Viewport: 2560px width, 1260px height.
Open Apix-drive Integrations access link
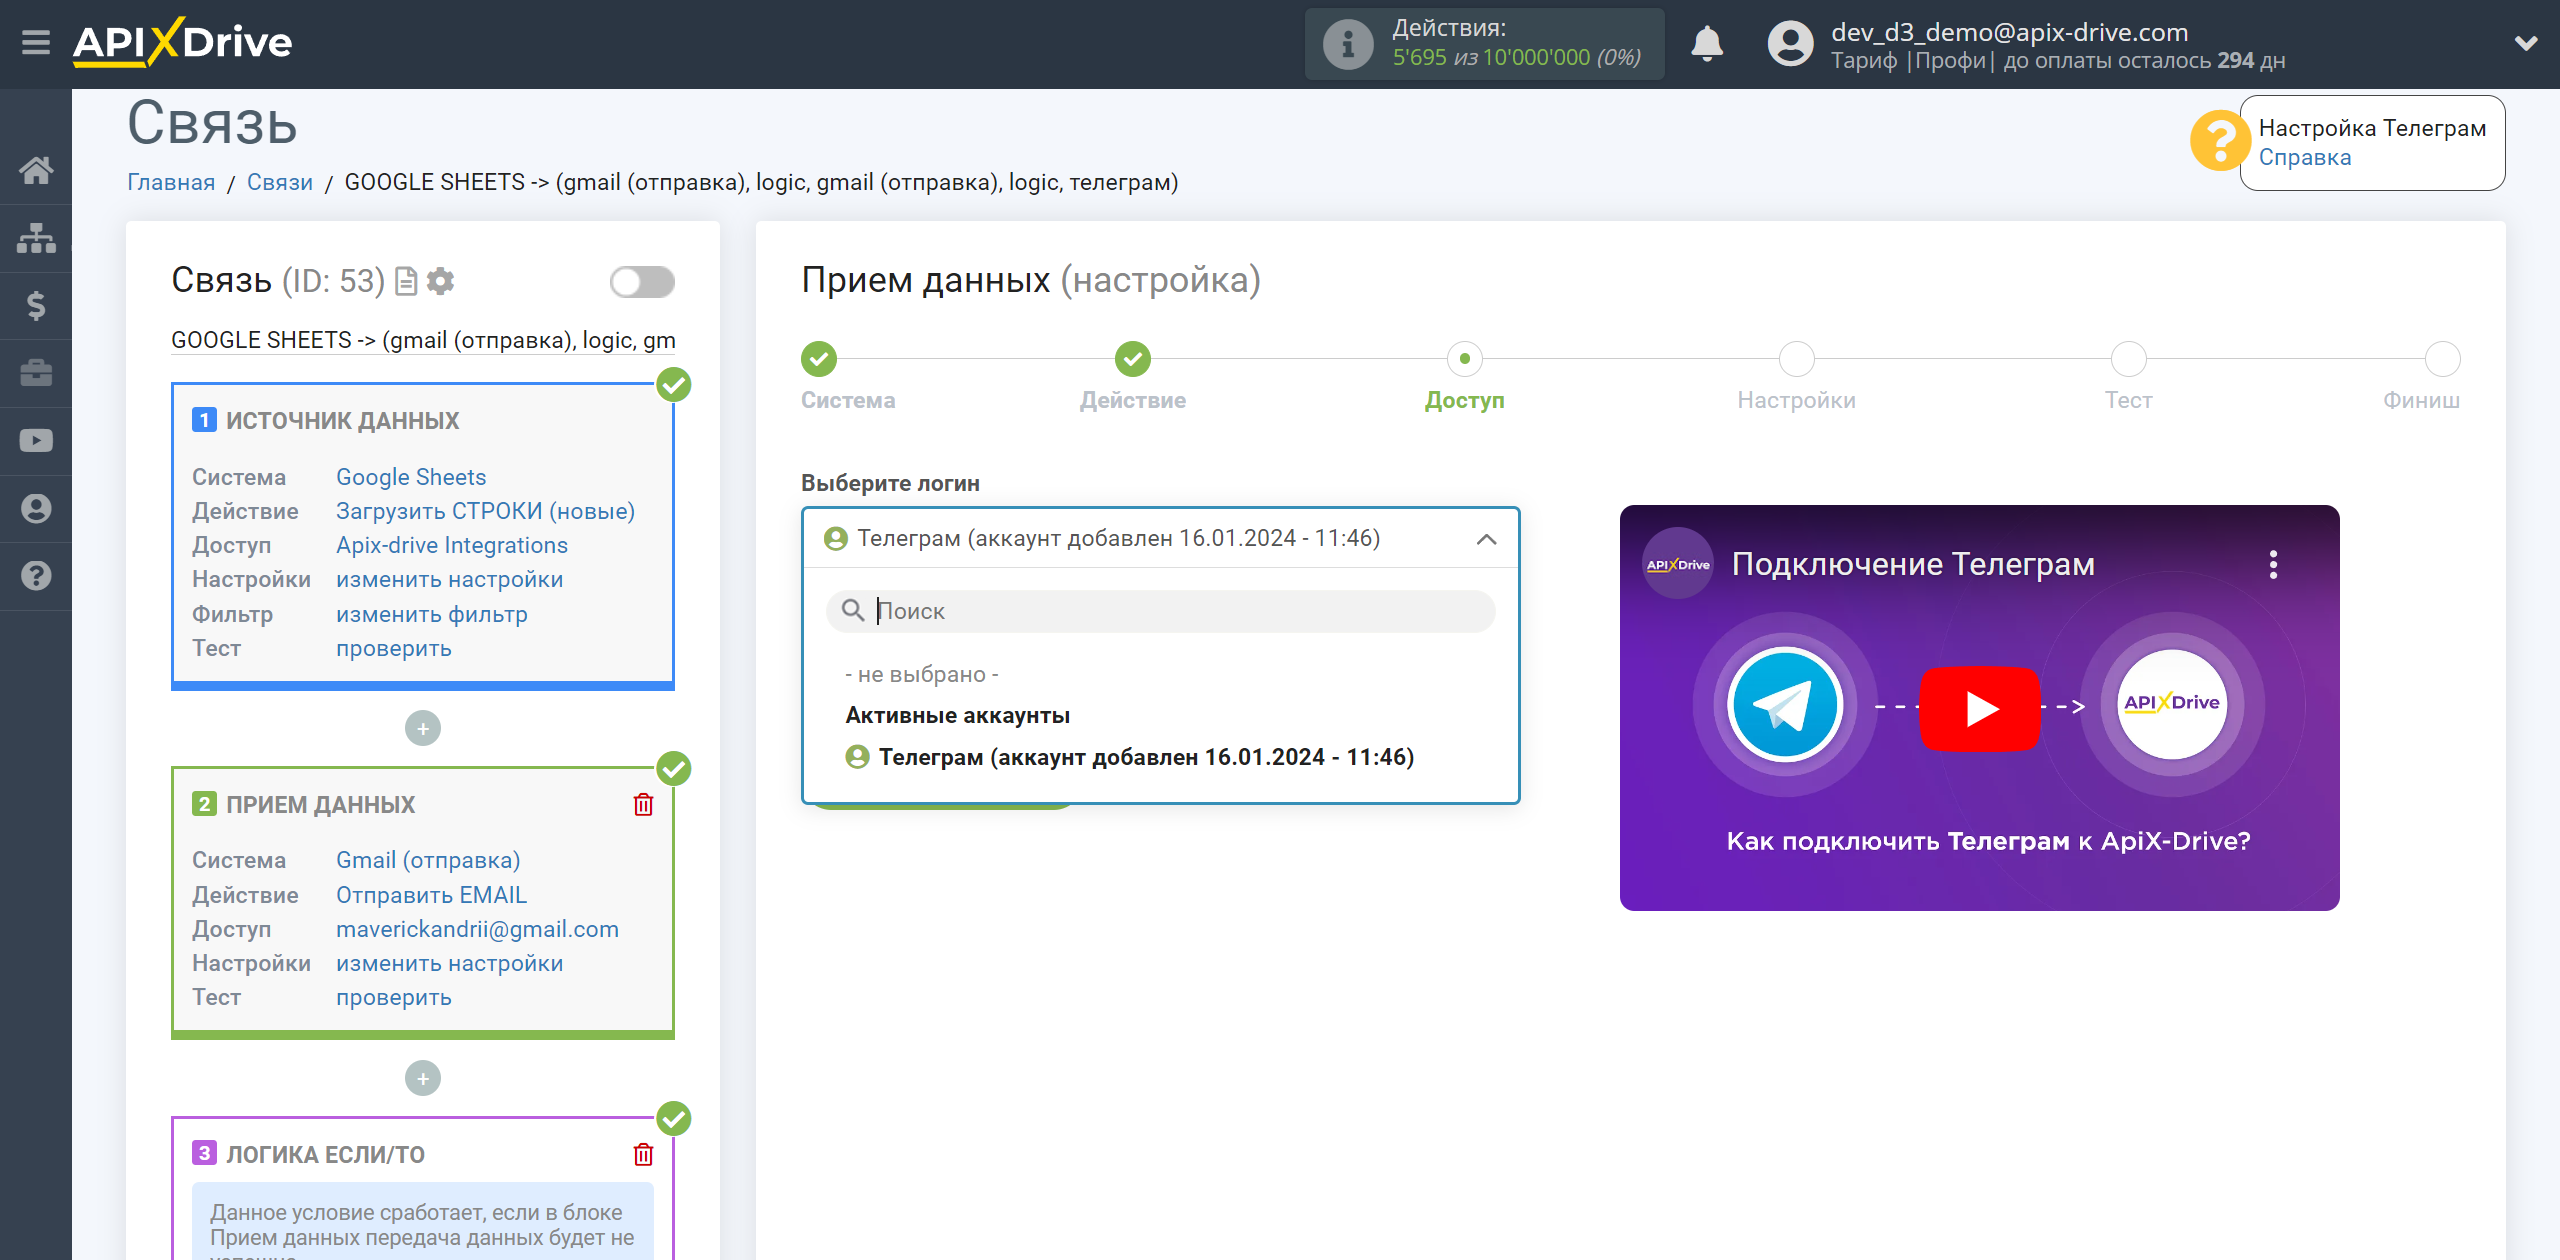point(452,545)
